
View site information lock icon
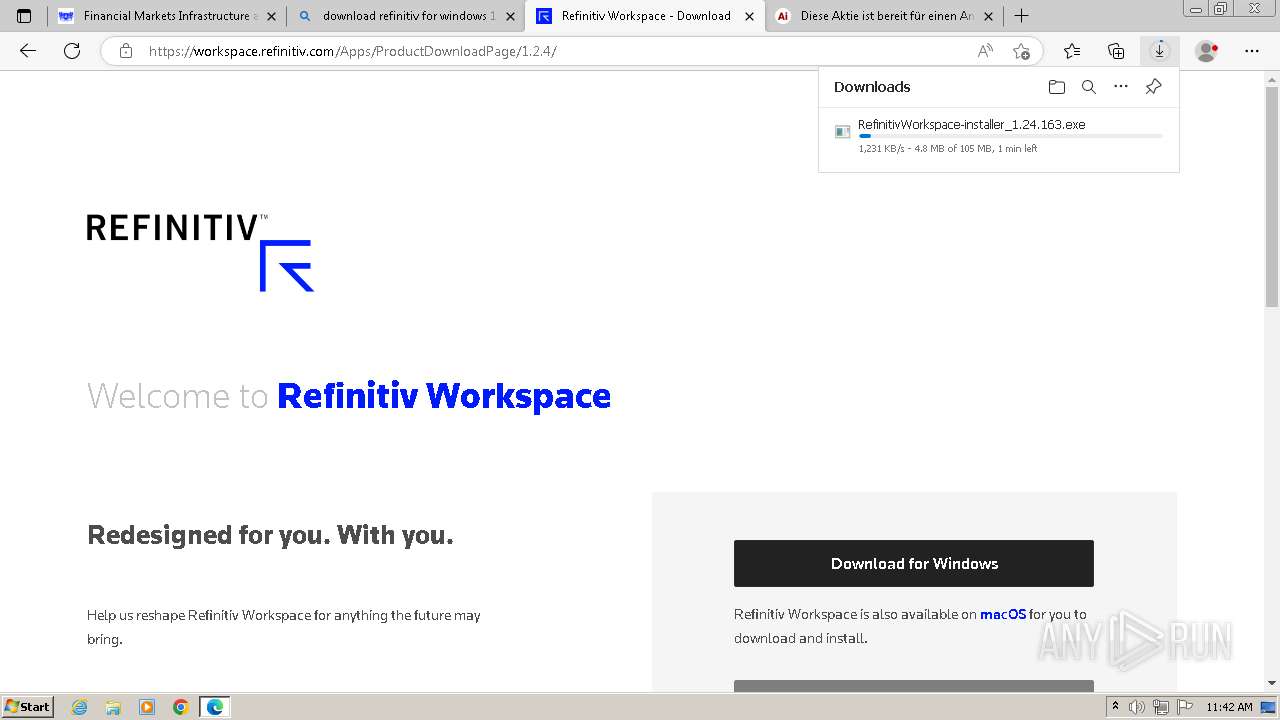(126, 51)
